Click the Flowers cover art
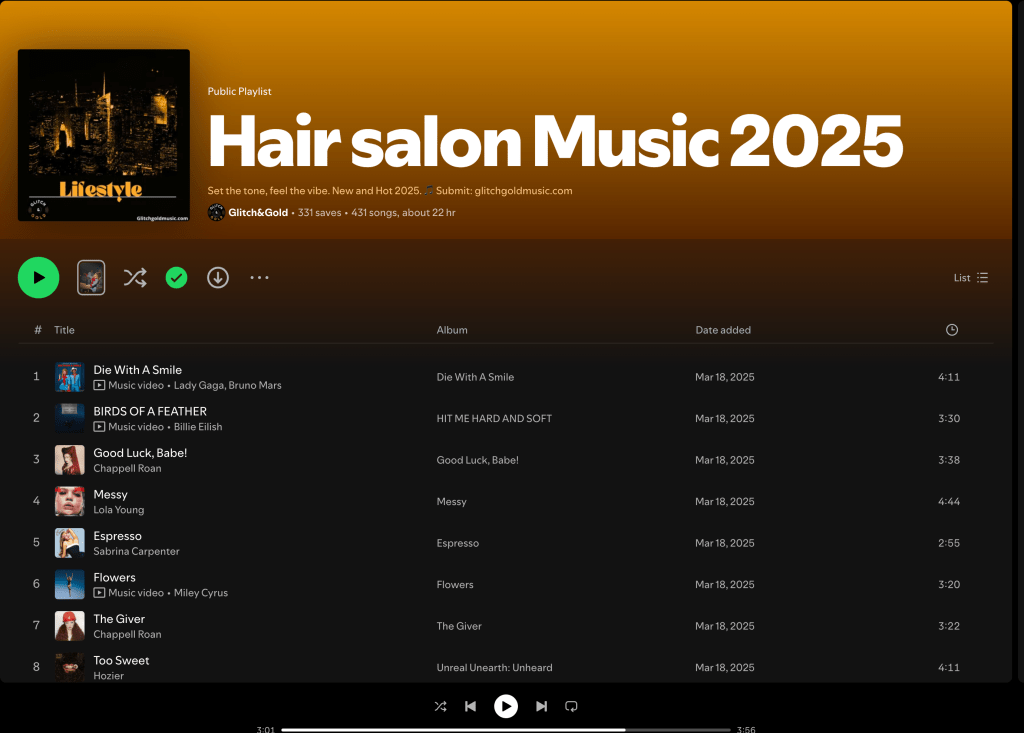 69,585
